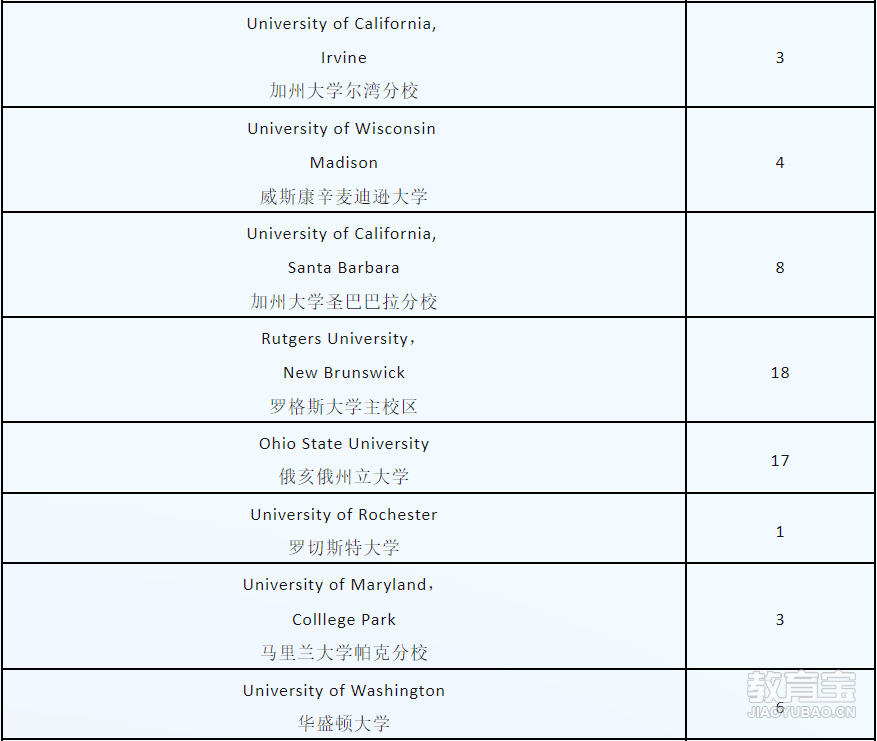
Task: Select the Chinese text 罗切斯特大学
Action: coord(343,547)
